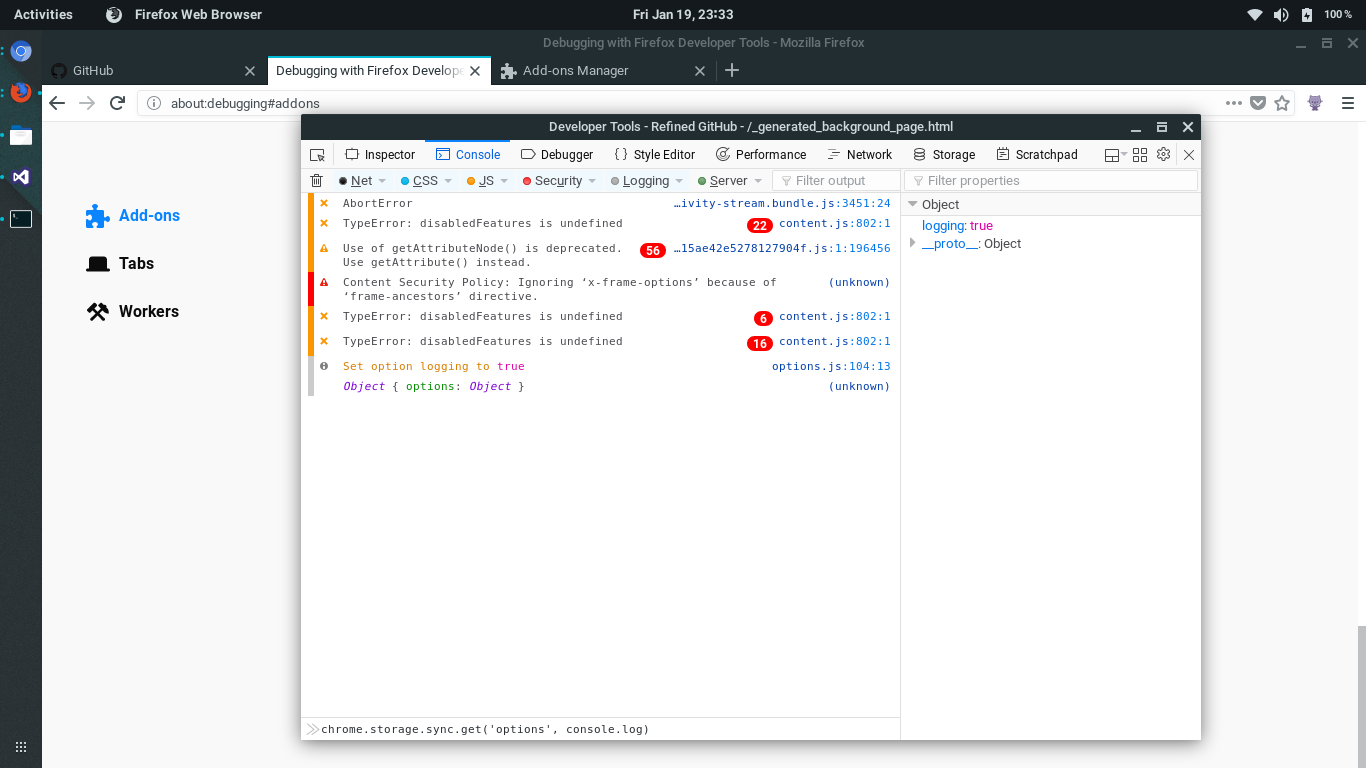Click the element picker icon in Developer Tools

point(317,155)
